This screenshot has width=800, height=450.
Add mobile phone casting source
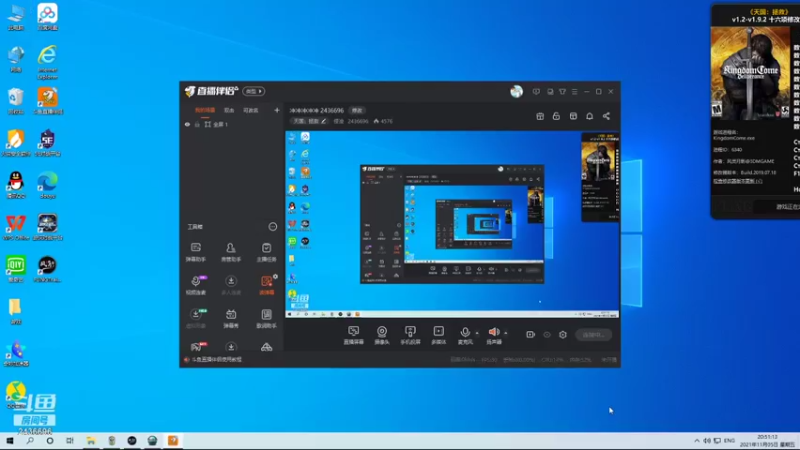pyautogui.click(x=410, y=335)
